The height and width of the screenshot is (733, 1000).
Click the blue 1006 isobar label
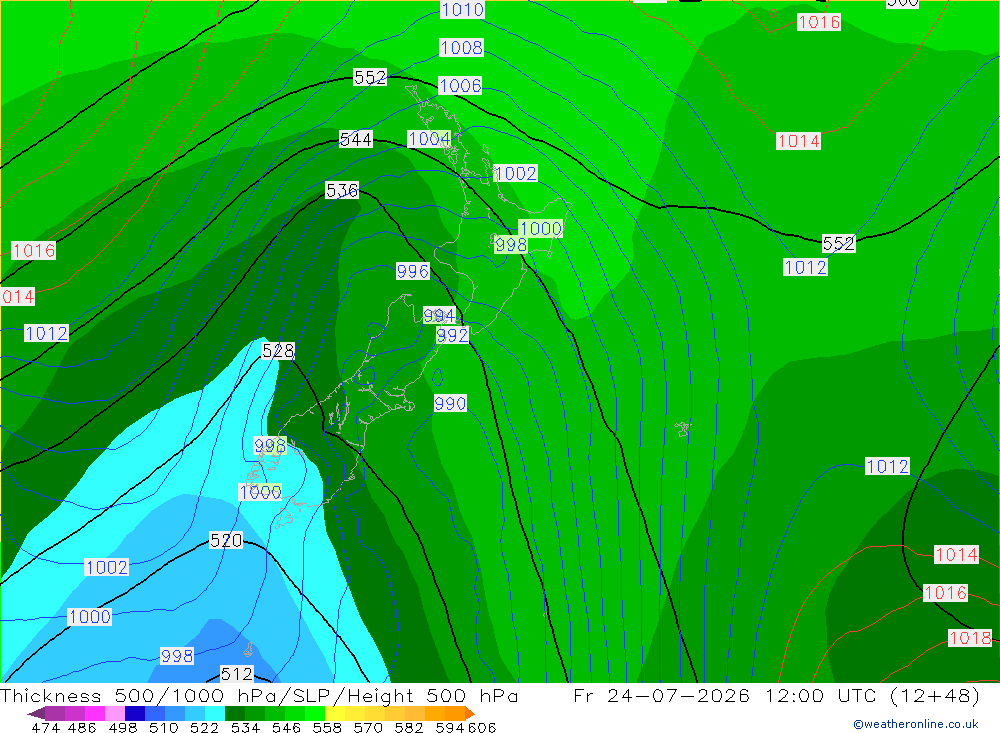460,85
